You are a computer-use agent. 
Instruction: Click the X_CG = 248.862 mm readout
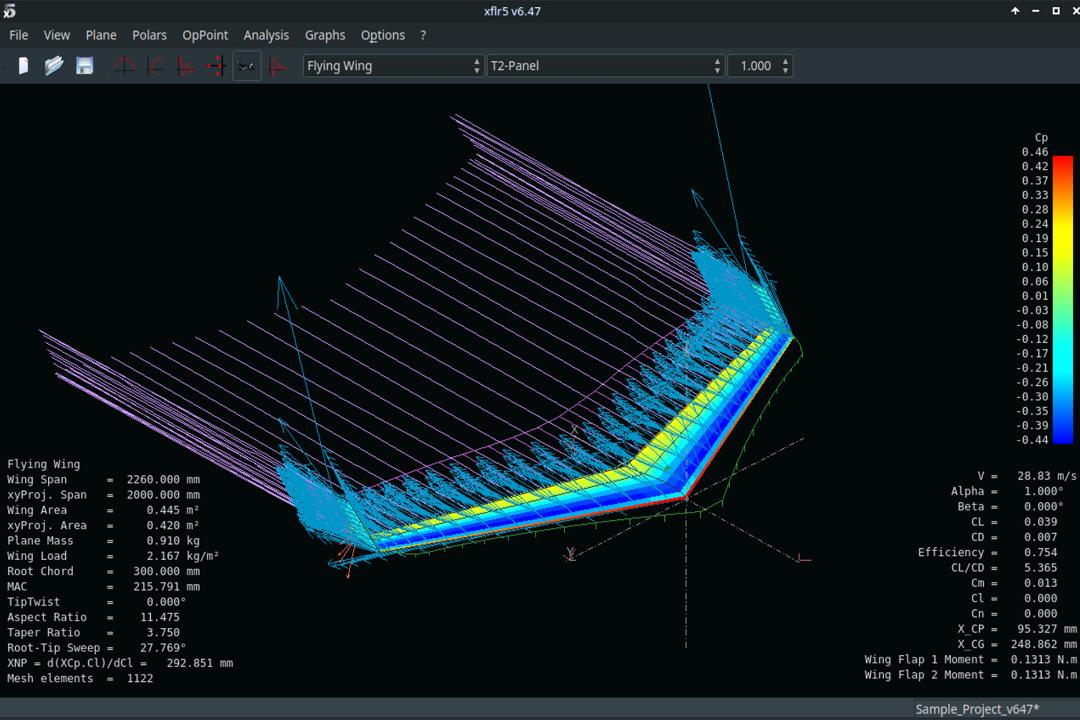1017,644
